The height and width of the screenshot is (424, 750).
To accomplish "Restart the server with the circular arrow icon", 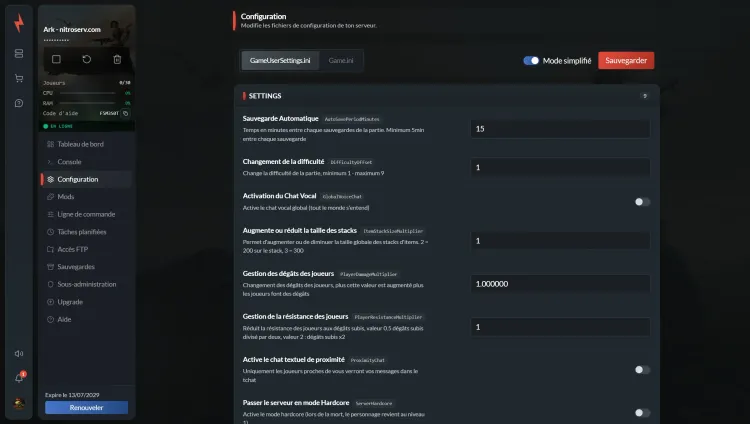I will [87, 59].
